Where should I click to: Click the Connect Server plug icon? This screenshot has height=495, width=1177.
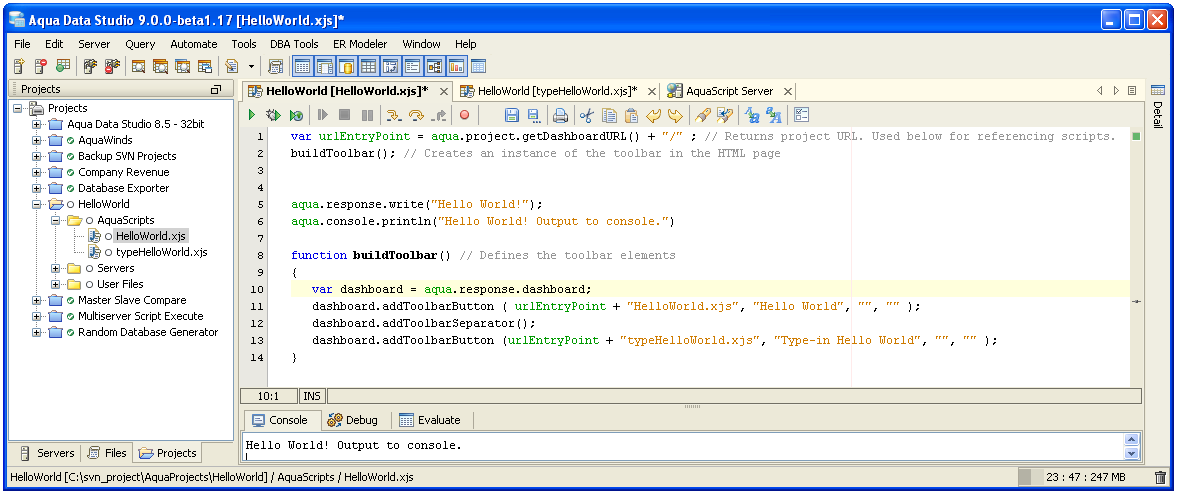coord(90,66)
